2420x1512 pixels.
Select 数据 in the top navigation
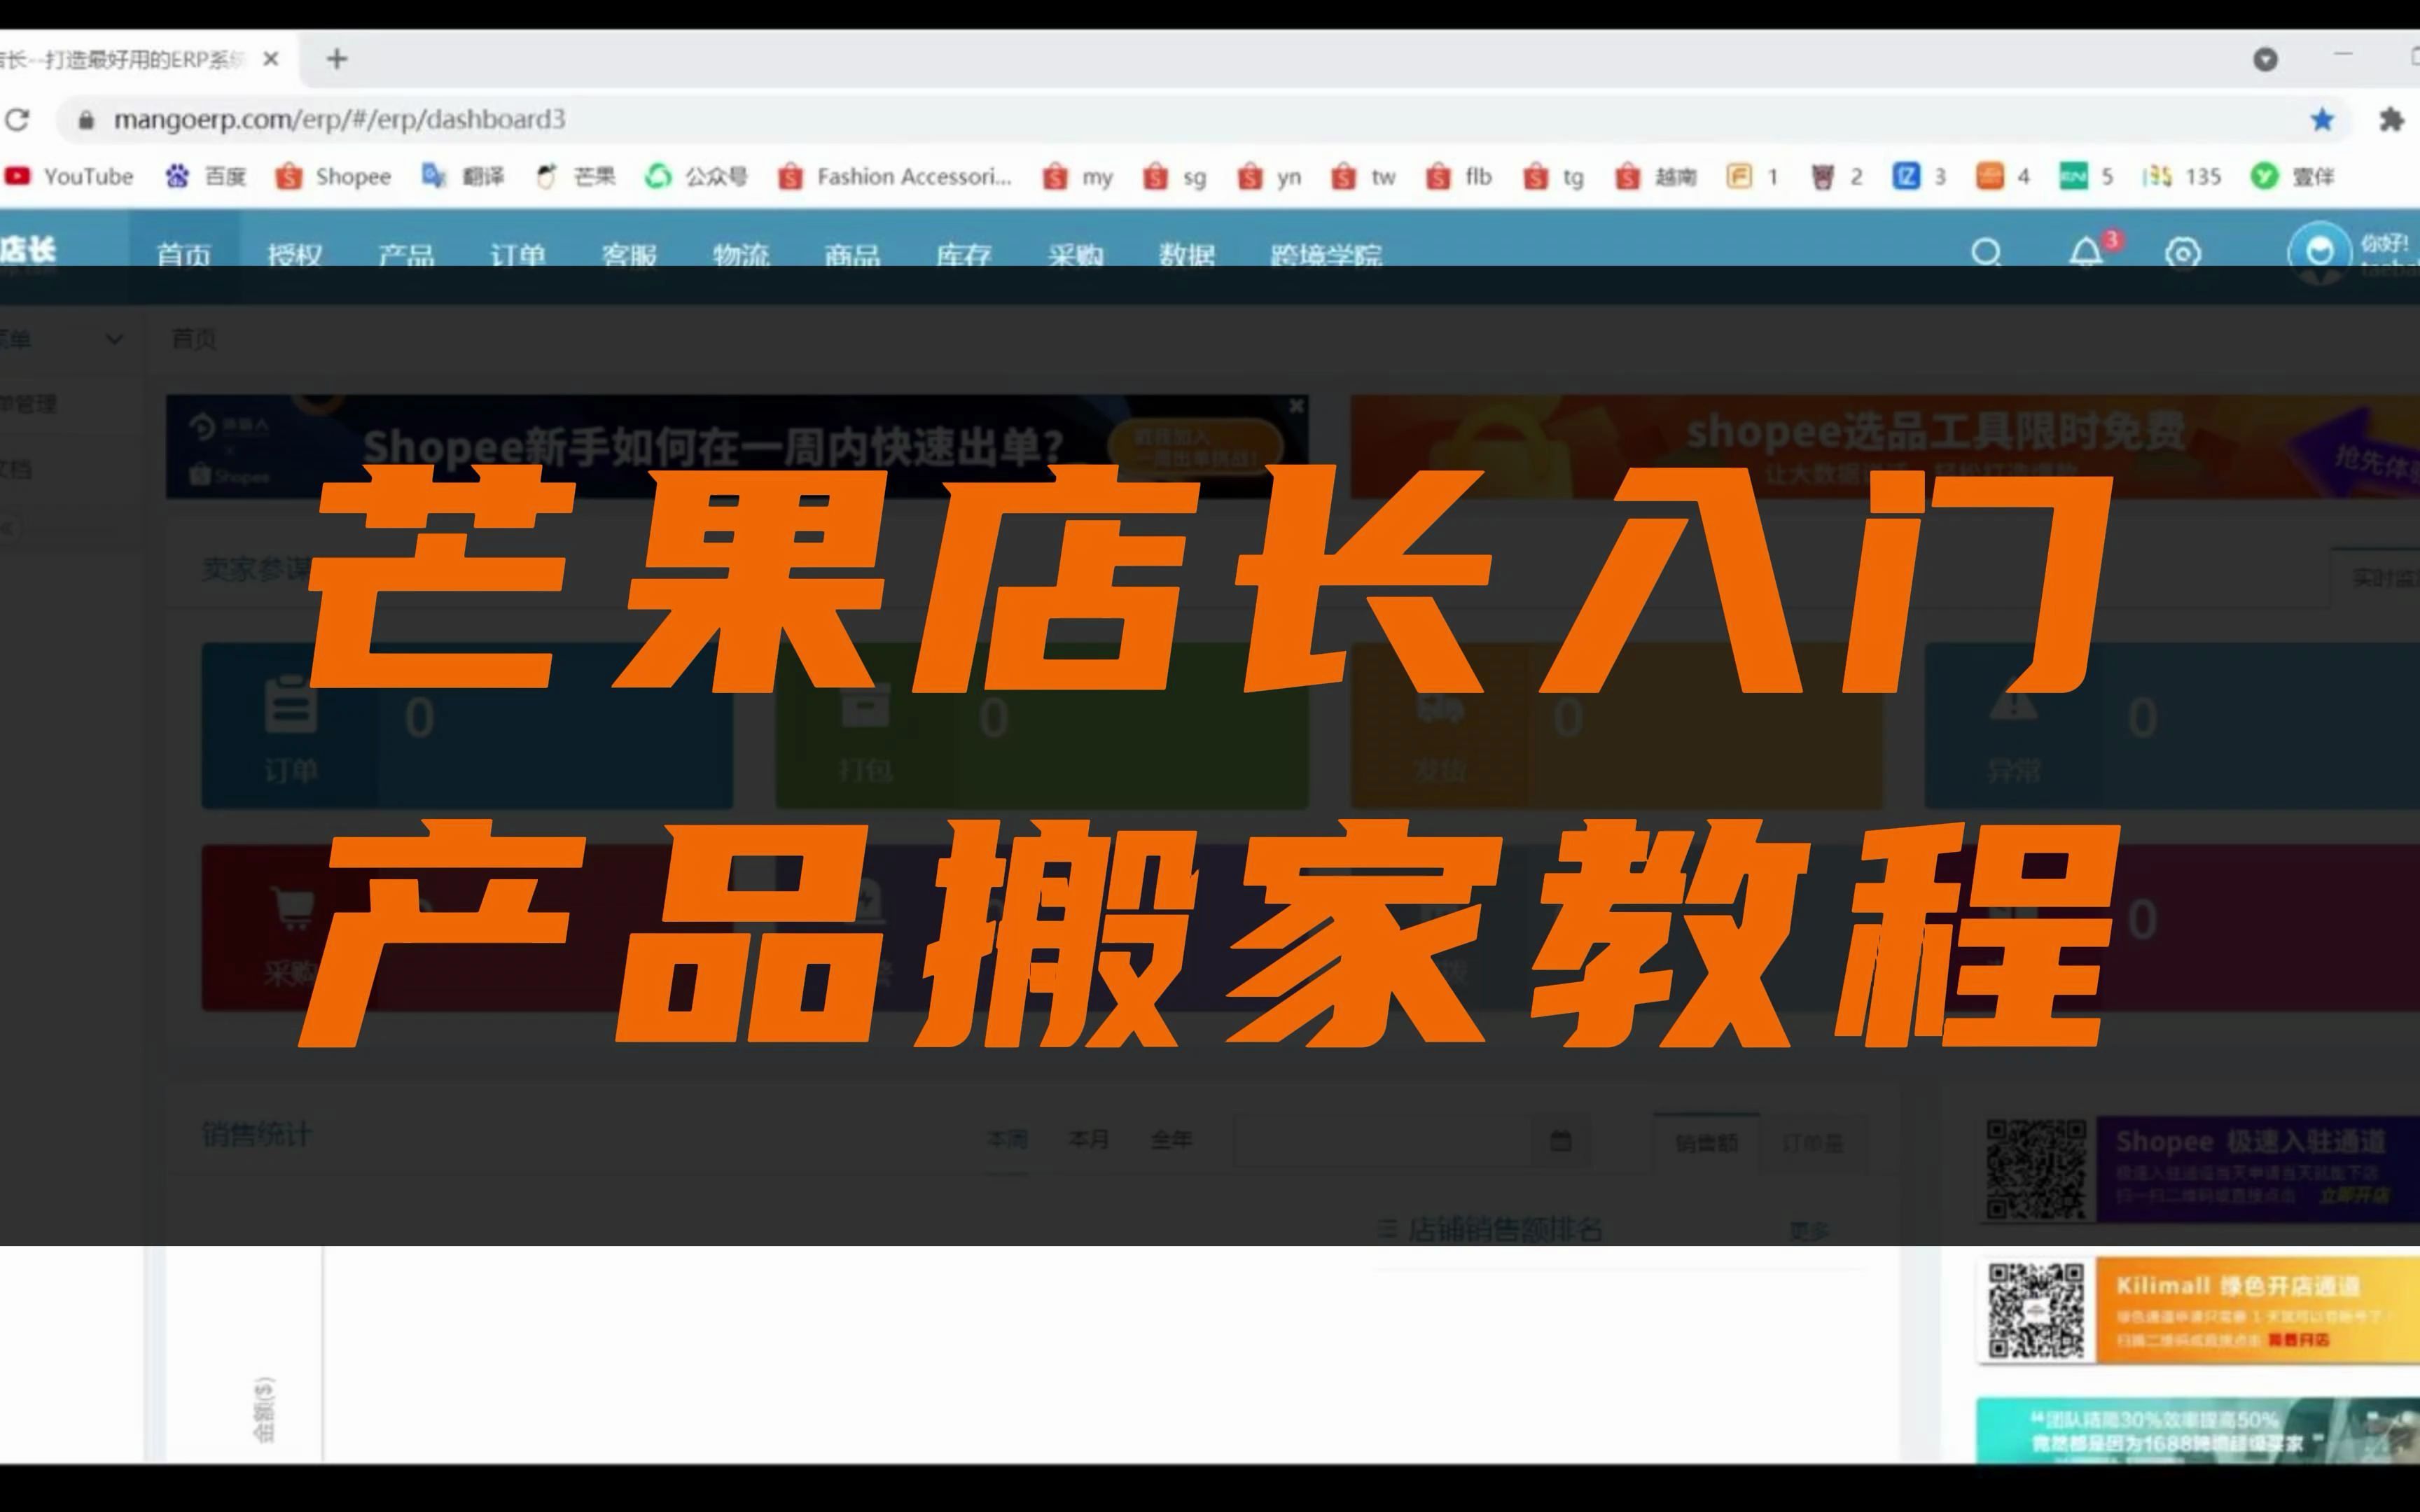pyautogui.click(x=1187, y=255)
